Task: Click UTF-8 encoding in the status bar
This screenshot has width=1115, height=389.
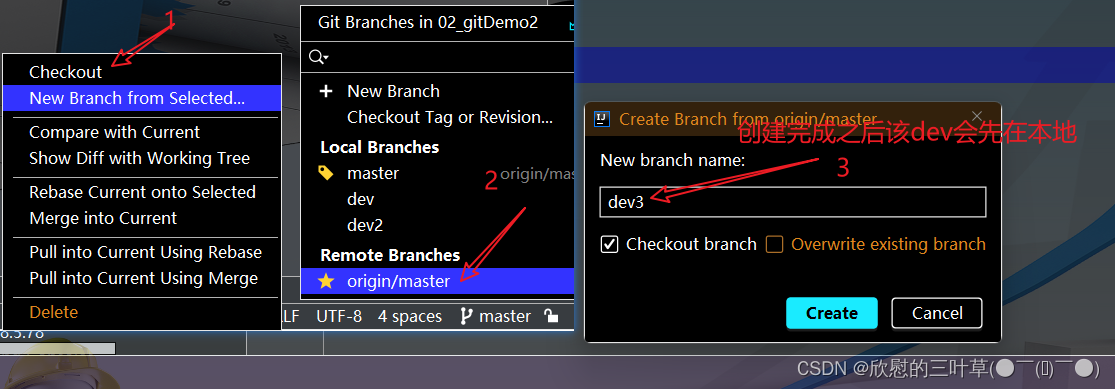Action: (x=339, y=316)
